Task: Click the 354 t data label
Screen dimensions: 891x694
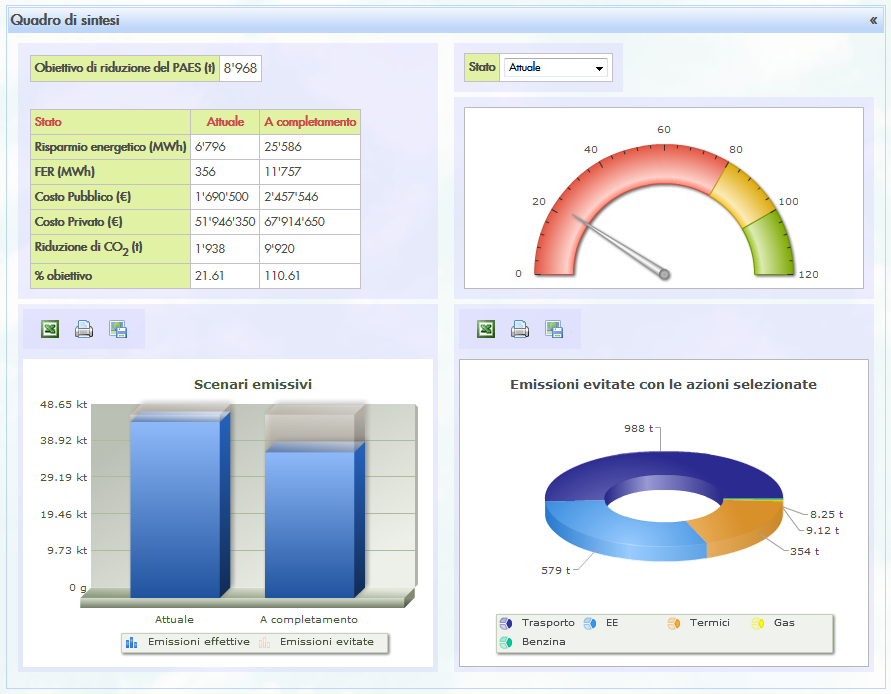Action: click(805, 551)
